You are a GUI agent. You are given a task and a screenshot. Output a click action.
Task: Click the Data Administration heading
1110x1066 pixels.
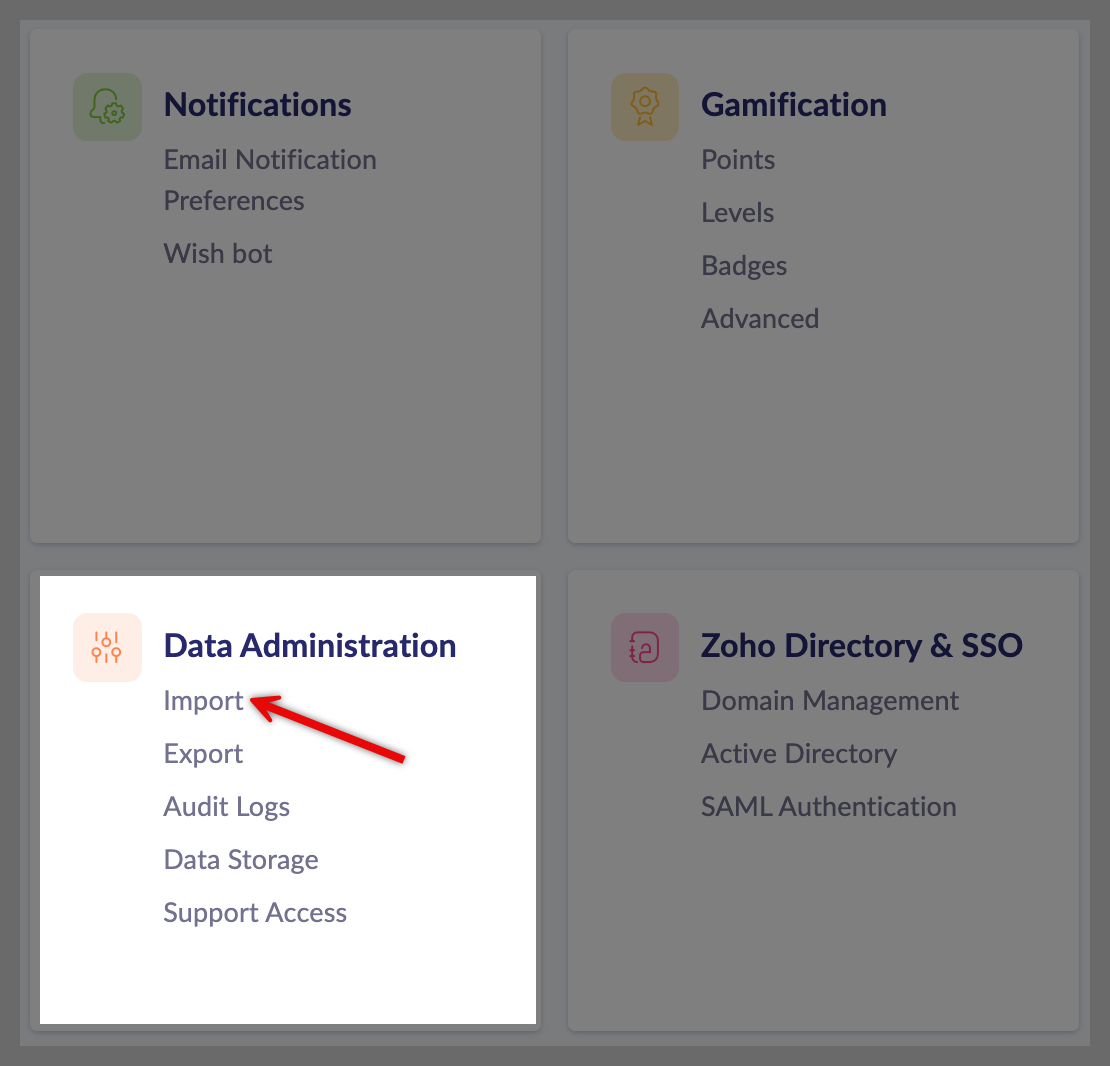tap(310, 646)
